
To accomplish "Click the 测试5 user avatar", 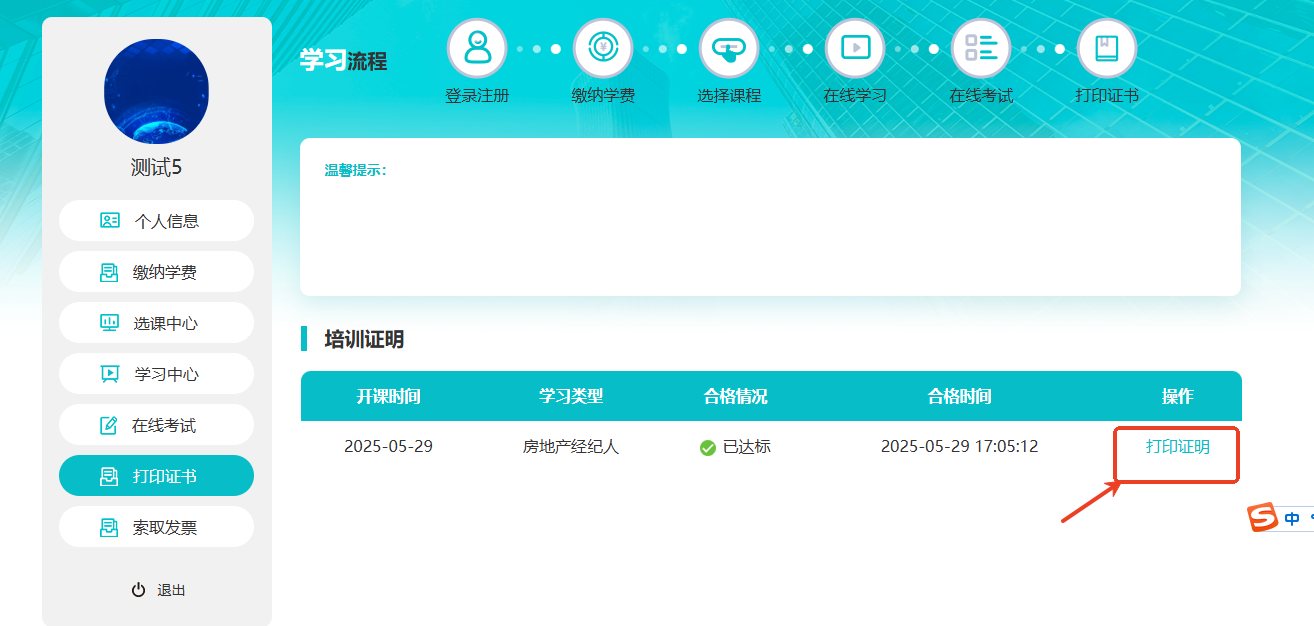I will [156, 91].
